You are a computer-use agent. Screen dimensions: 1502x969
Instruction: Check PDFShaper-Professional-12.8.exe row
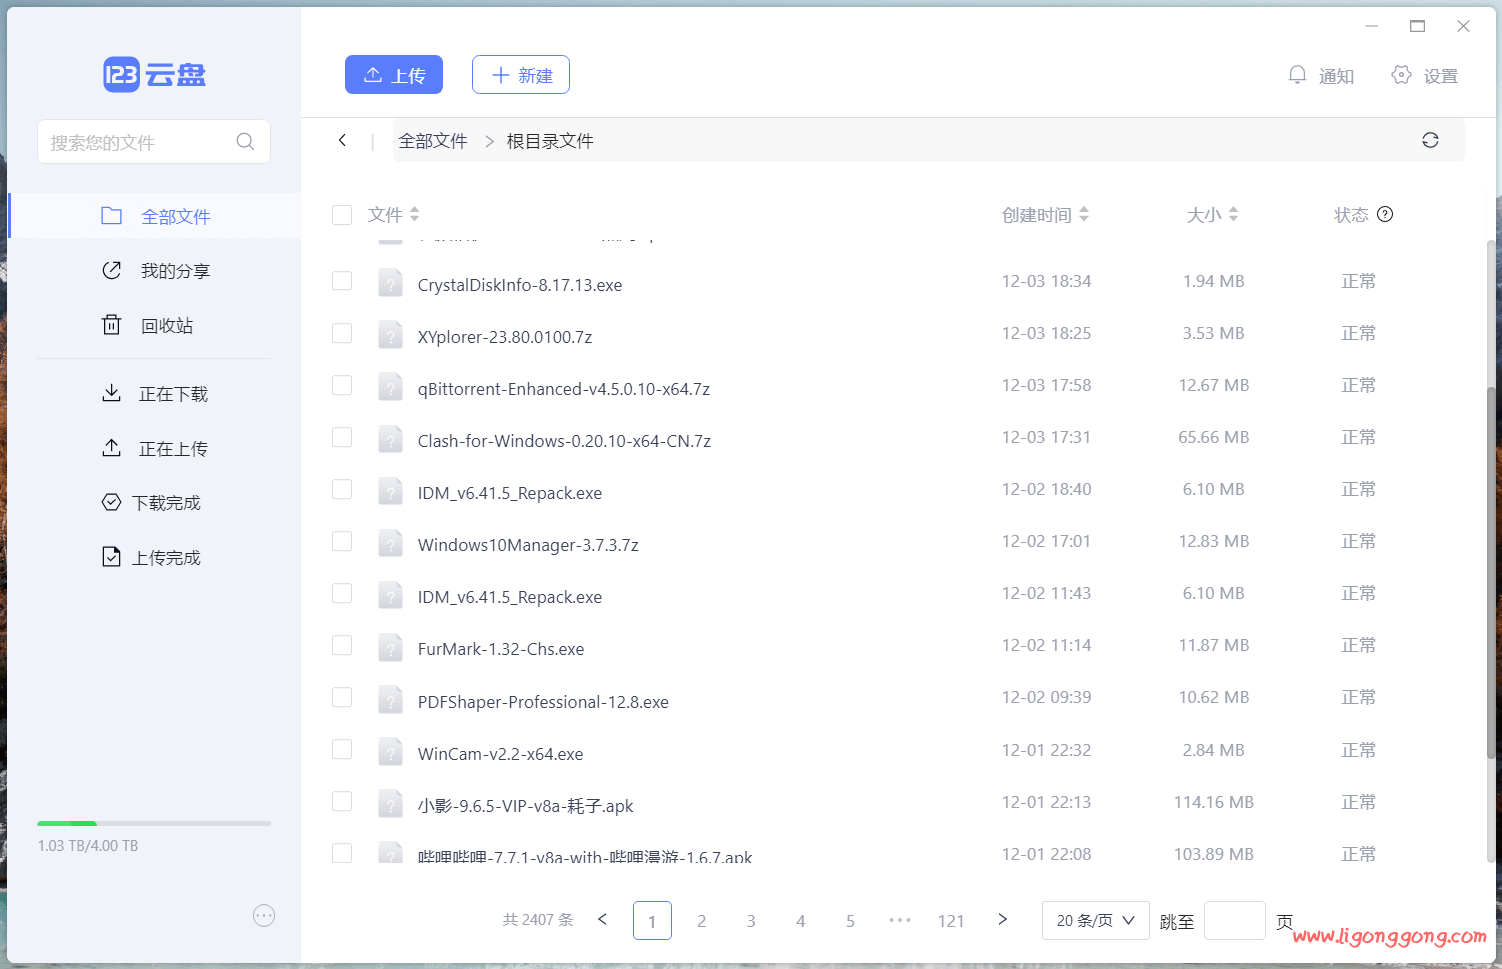click(342, 697)
